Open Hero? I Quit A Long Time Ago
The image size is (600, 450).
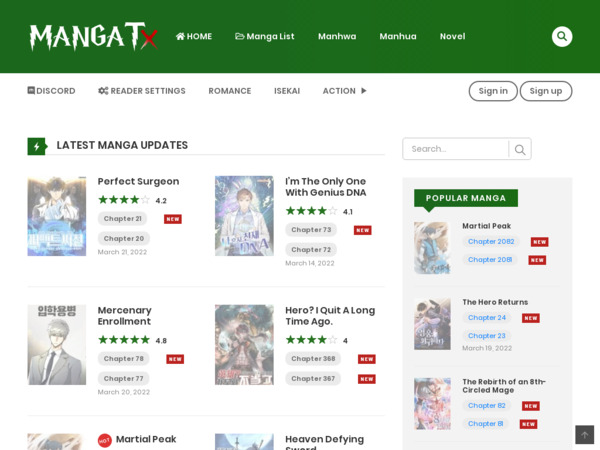(330, 316)
